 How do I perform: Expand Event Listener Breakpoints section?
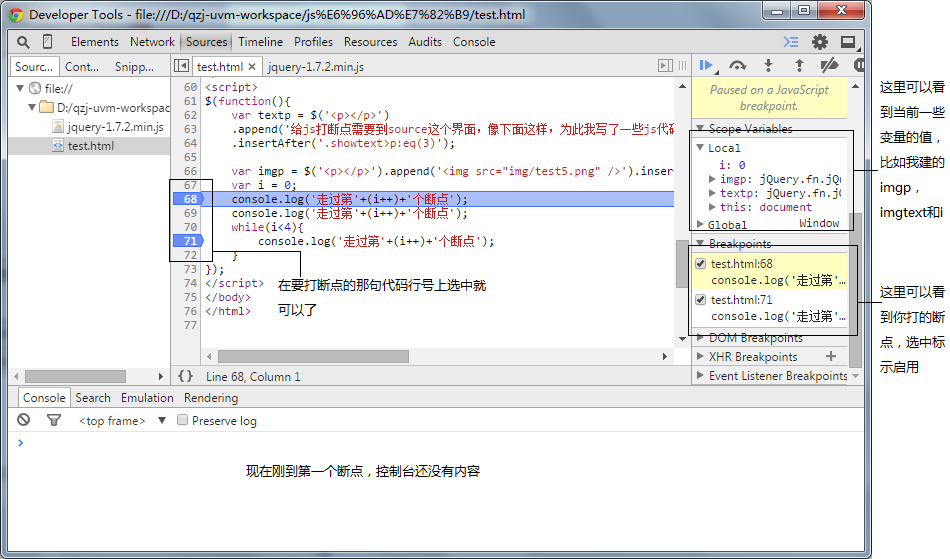click(700, 375)
